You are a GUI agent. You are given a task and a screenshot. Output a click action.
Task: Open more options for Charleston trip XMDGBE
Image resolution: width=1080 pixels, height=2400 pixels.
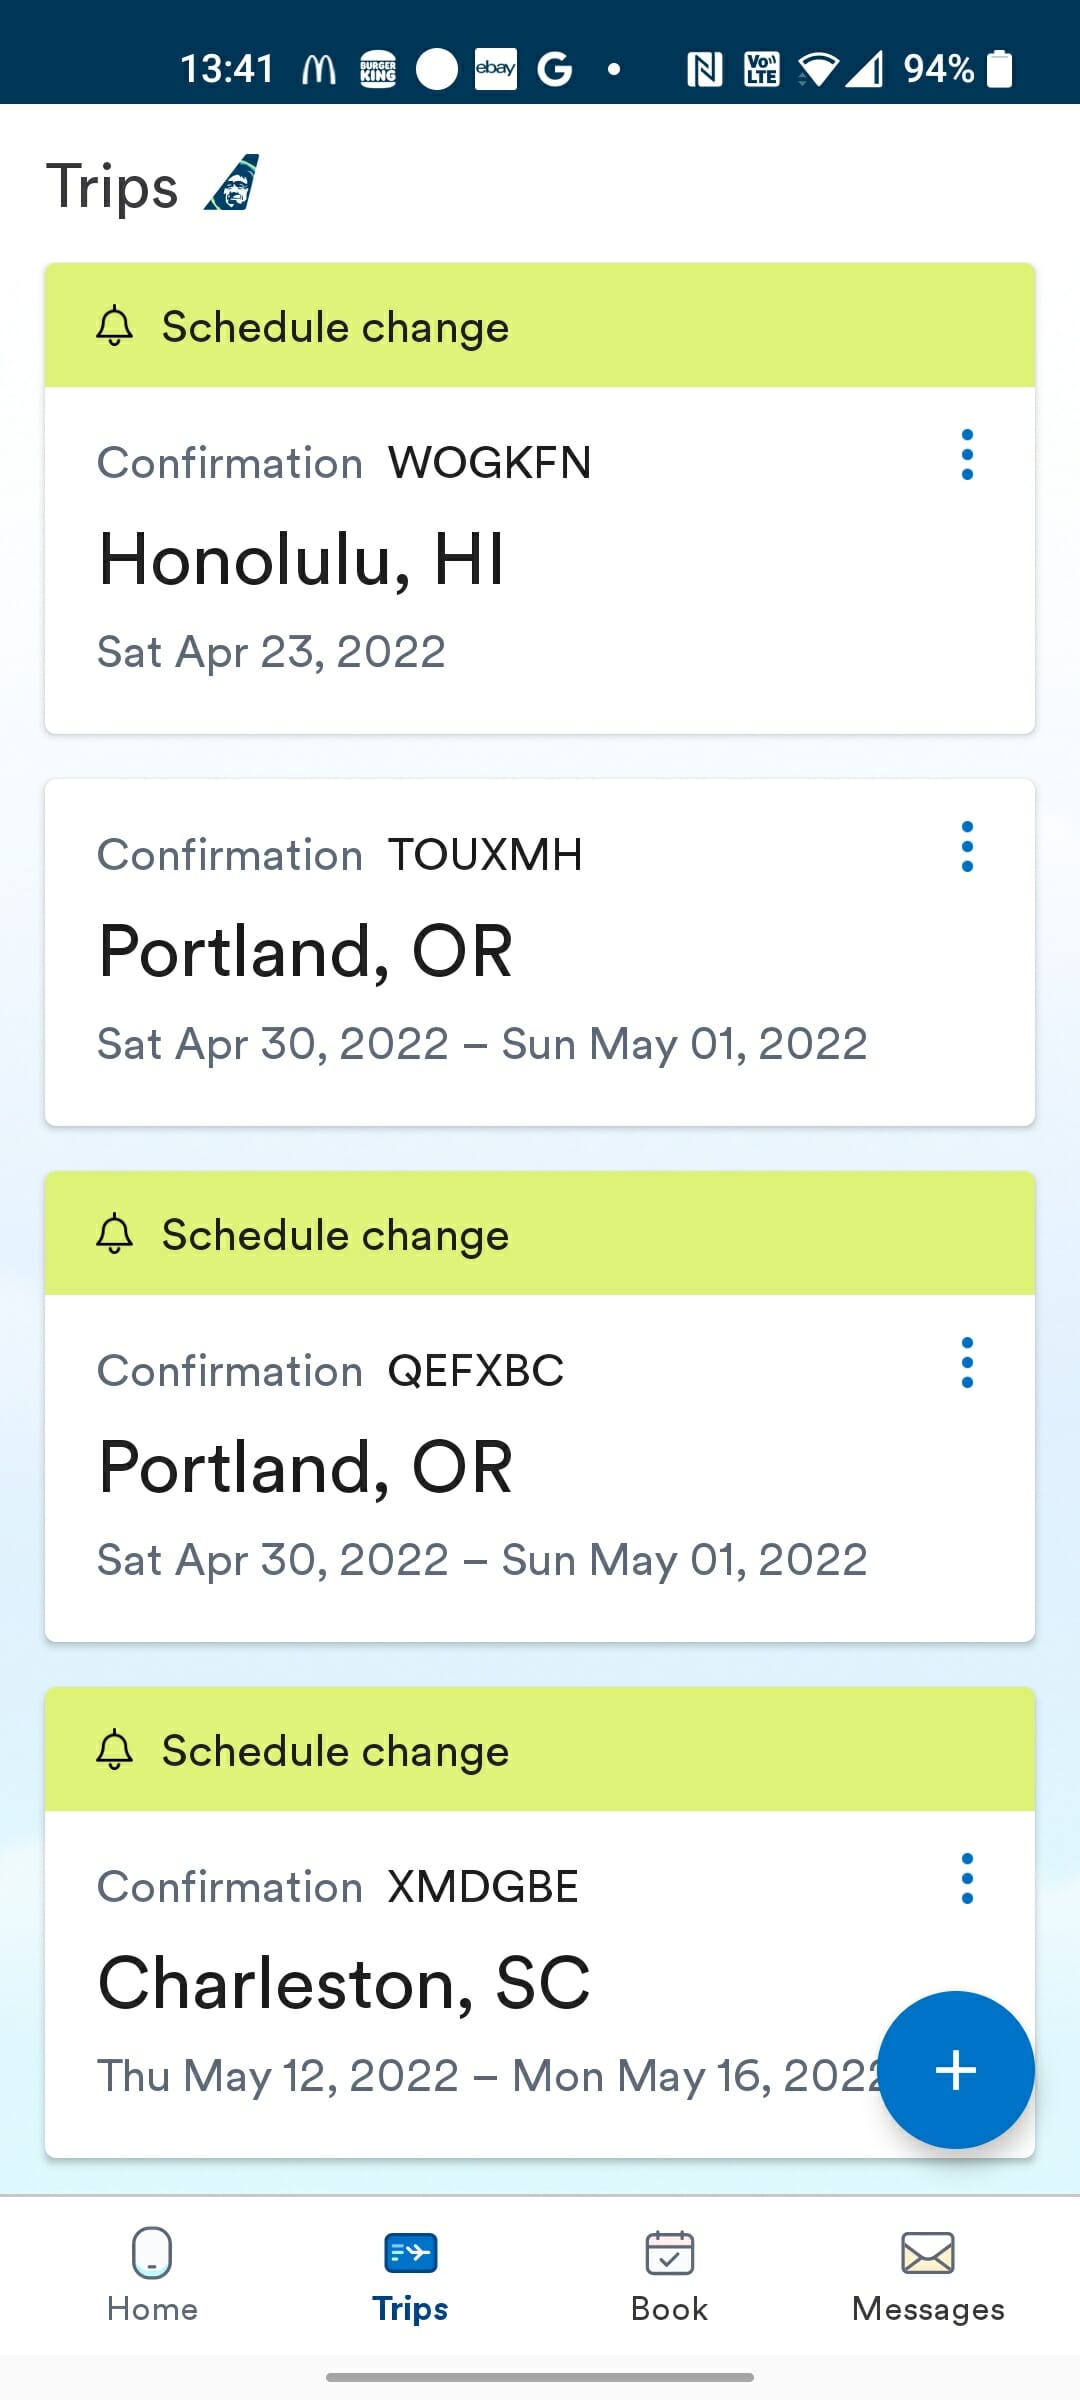tap(966, 1879)
